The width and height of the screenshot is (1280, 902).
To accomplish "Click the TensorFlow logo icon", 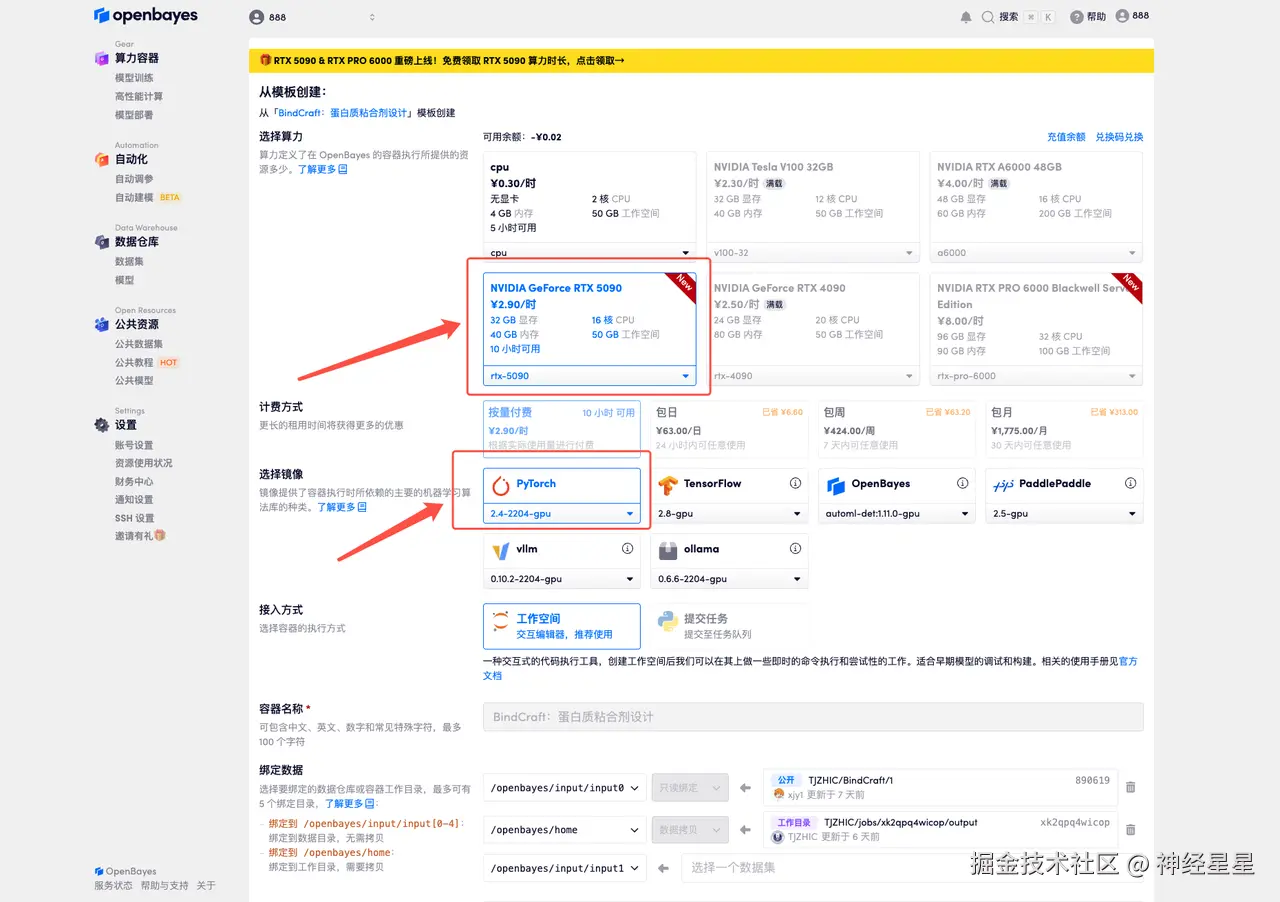I will pos(668,485).
